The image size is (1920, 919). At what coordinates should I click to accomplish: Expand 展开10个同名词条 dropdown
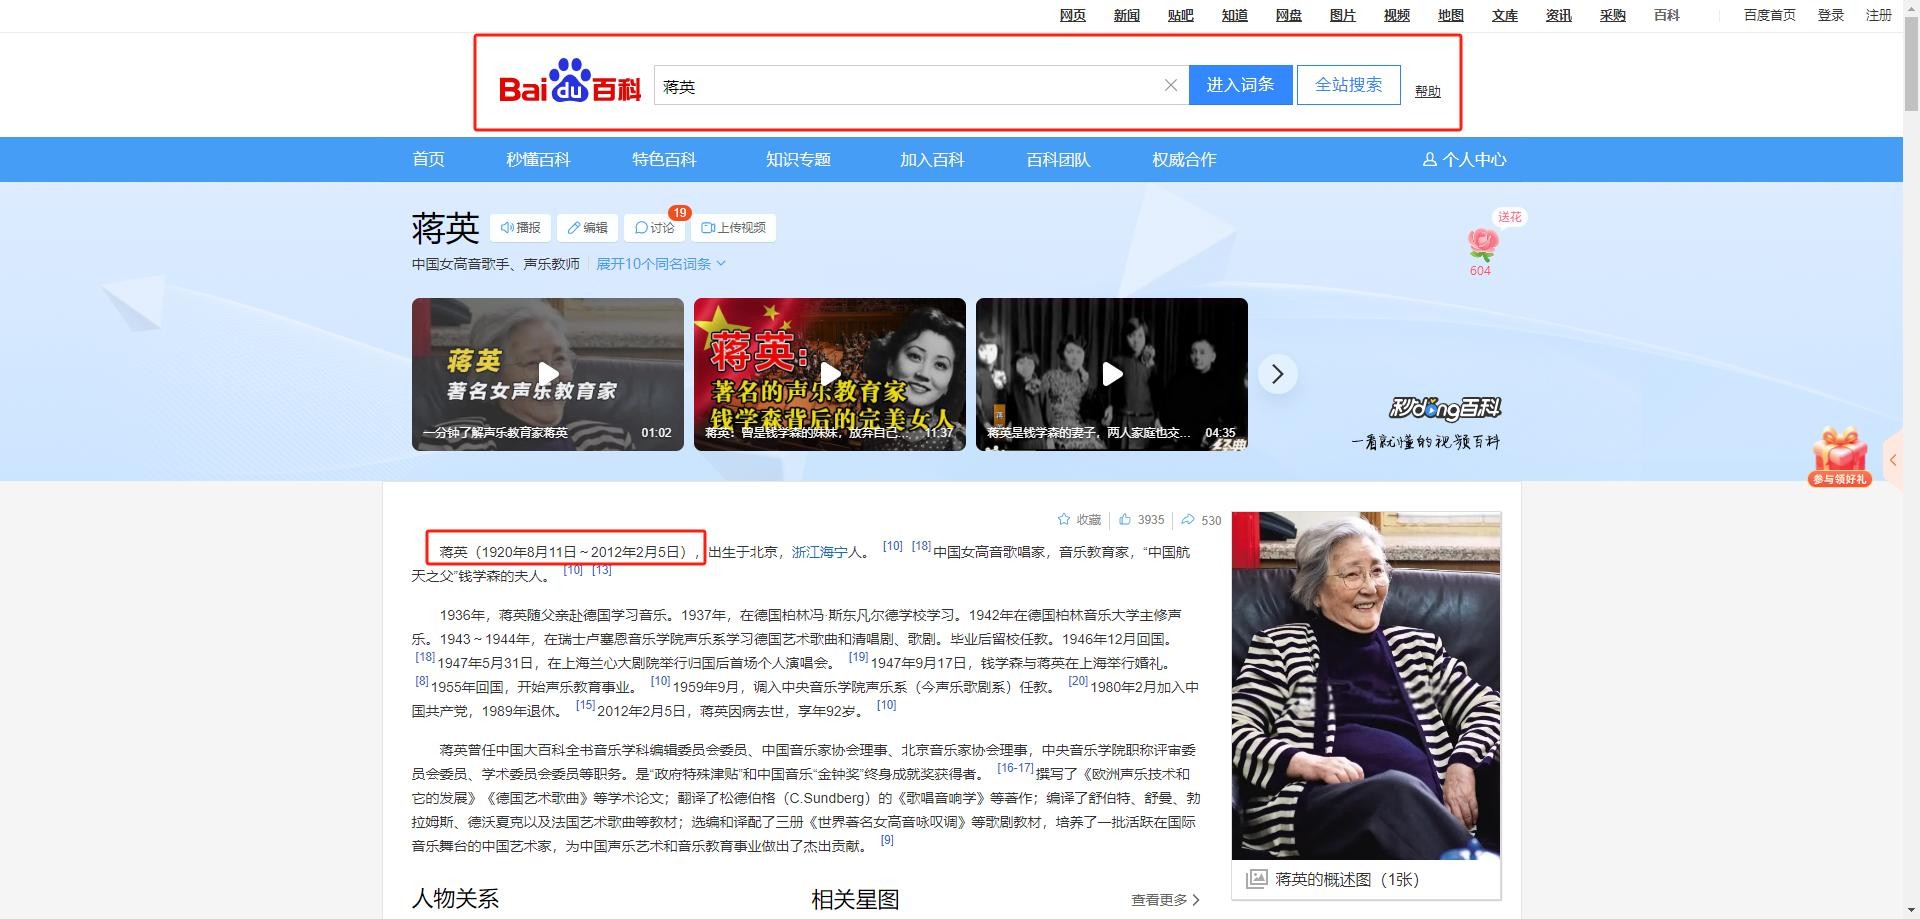tap(661, 264)
